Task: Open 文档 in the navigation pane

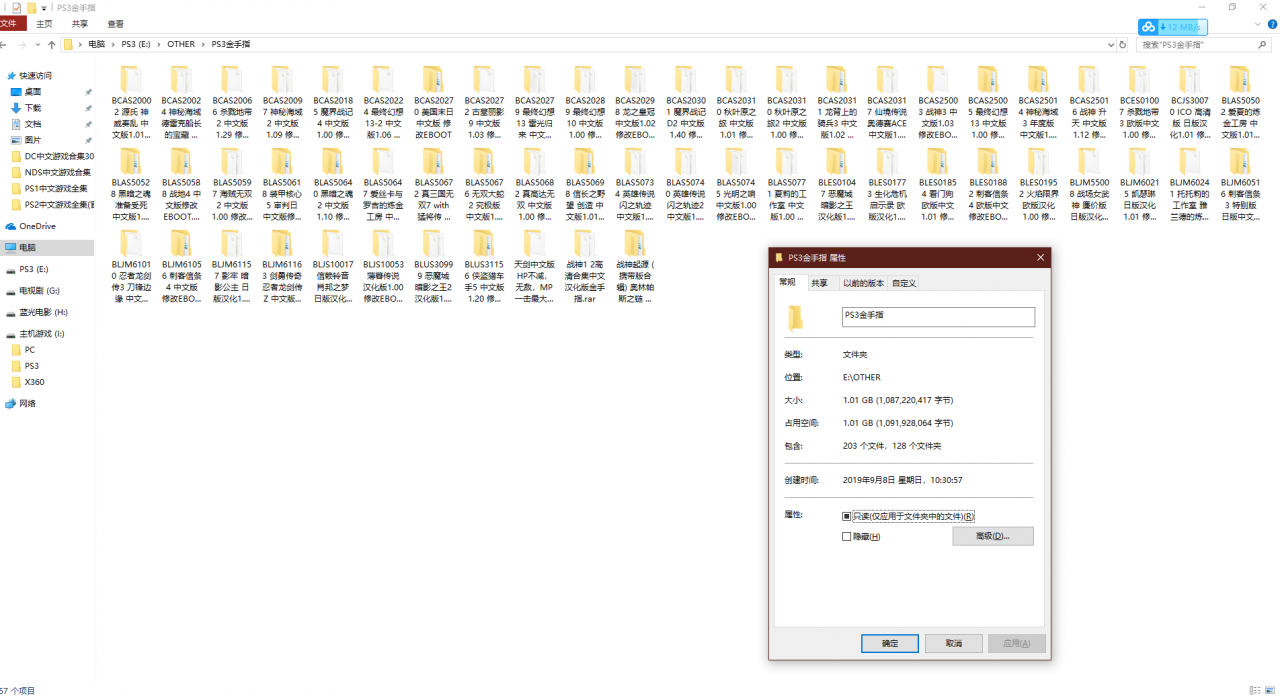Action: click(33, 124)
